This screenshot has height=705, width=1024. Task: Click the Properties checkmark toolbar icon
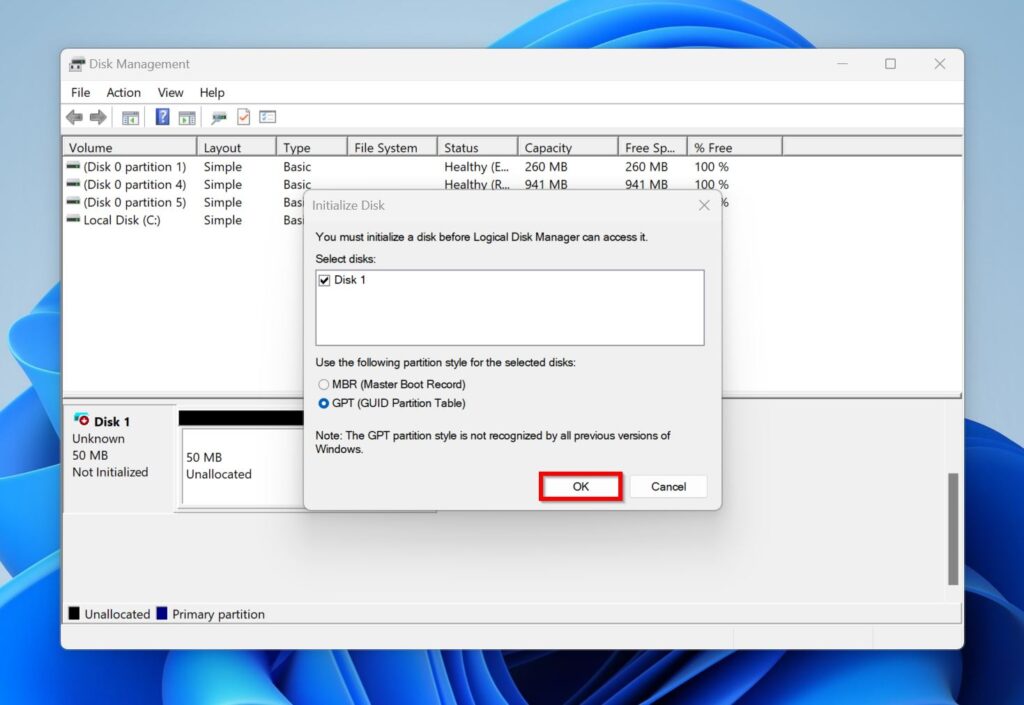point(243,118)
